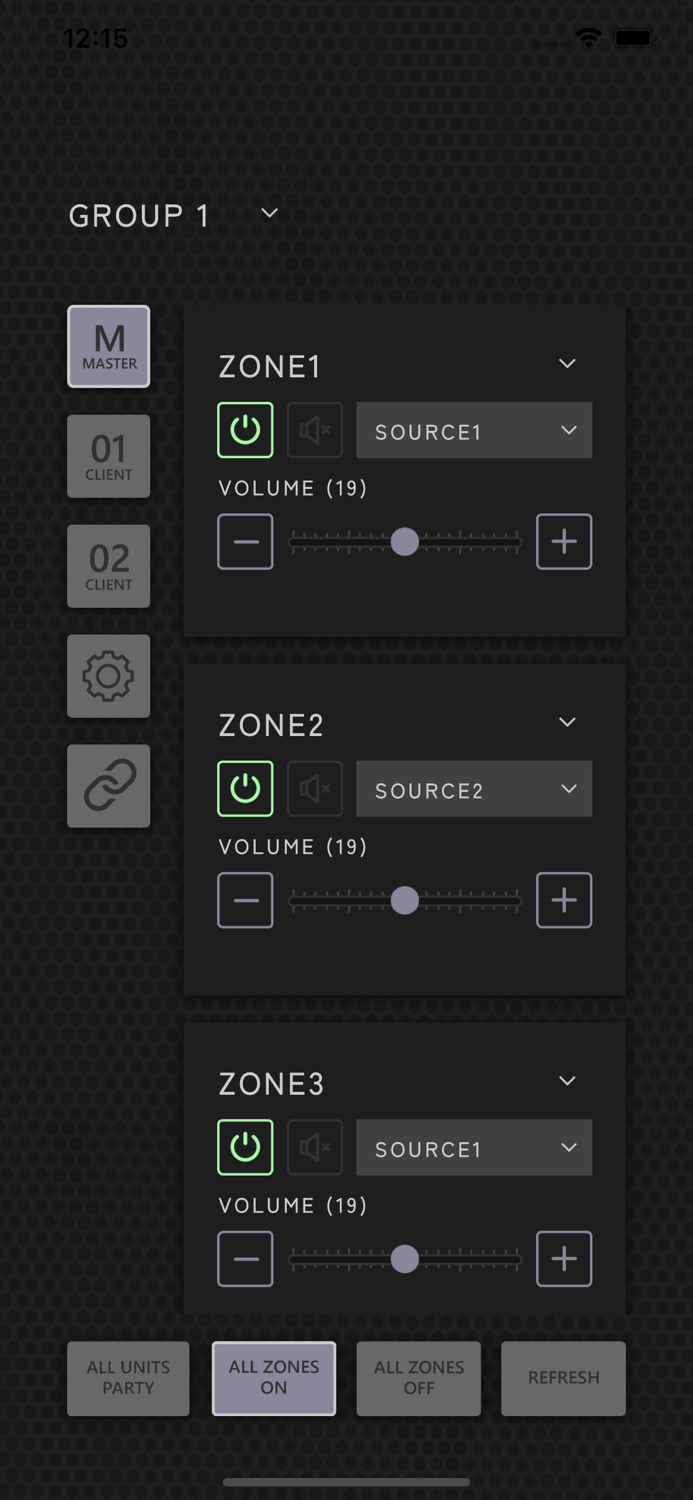Change SOURCE1 for ZONE1
This screenshot has height=1500, width=693.
pyautogui.click(x=474, y=430)
